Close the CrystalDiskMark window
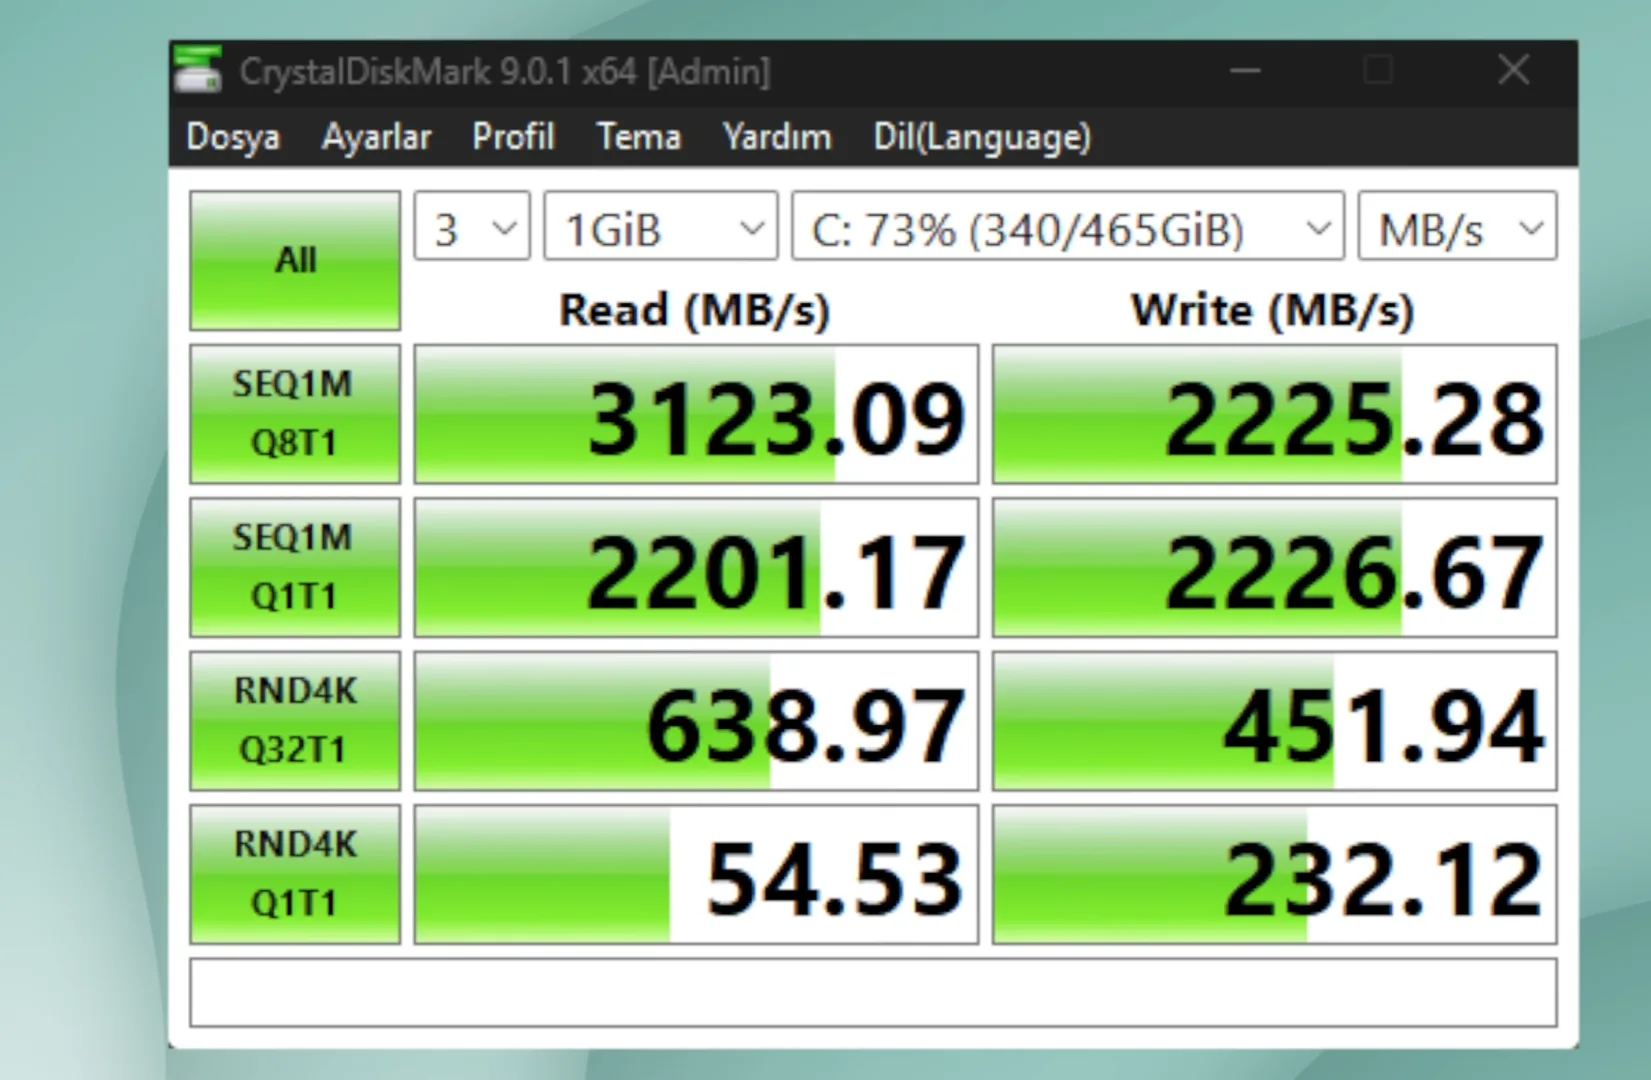Viewport: 1651px width, 1080px height. [x=1514, y=71]
